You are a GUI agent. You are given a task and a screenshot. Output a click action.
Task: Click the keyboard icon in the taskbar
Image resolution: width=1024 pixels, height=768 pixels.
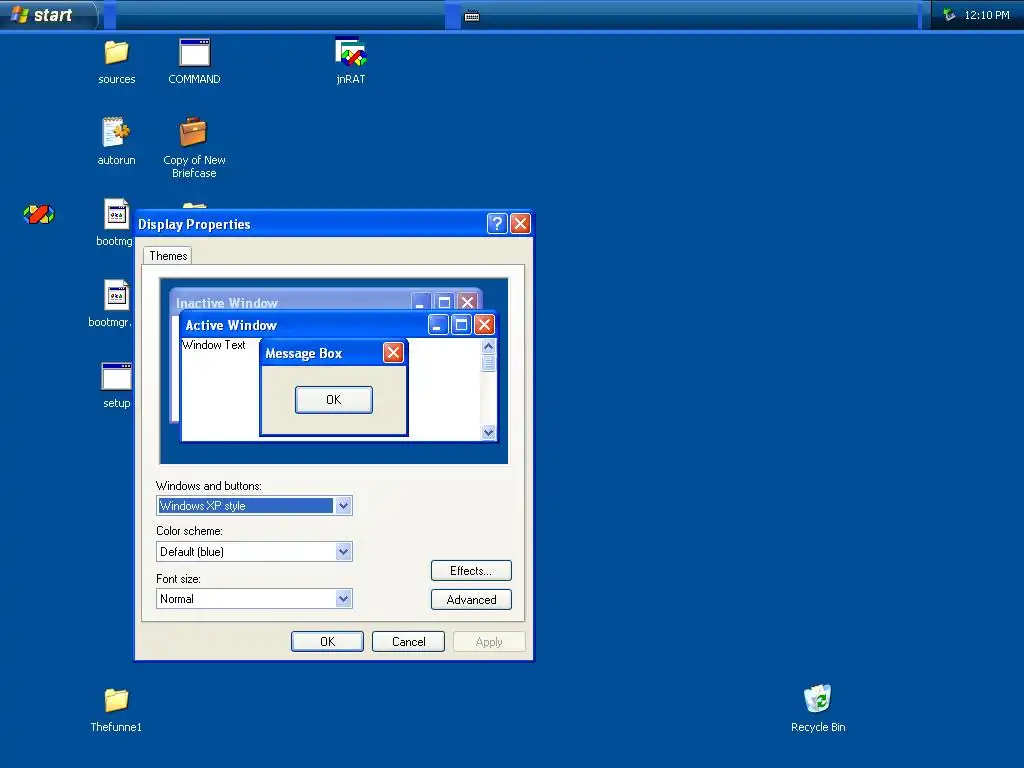[x=472, y=16]
